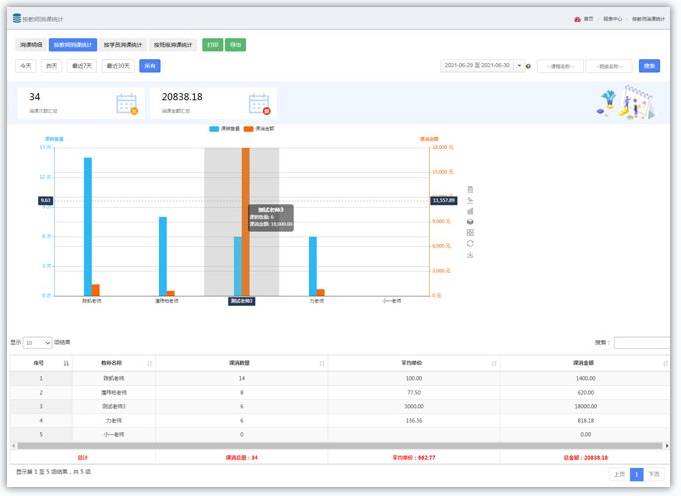This screenshot has height=496, width=681.
Task: Switch to 按学员消课统计 tab
Action: 123,45
